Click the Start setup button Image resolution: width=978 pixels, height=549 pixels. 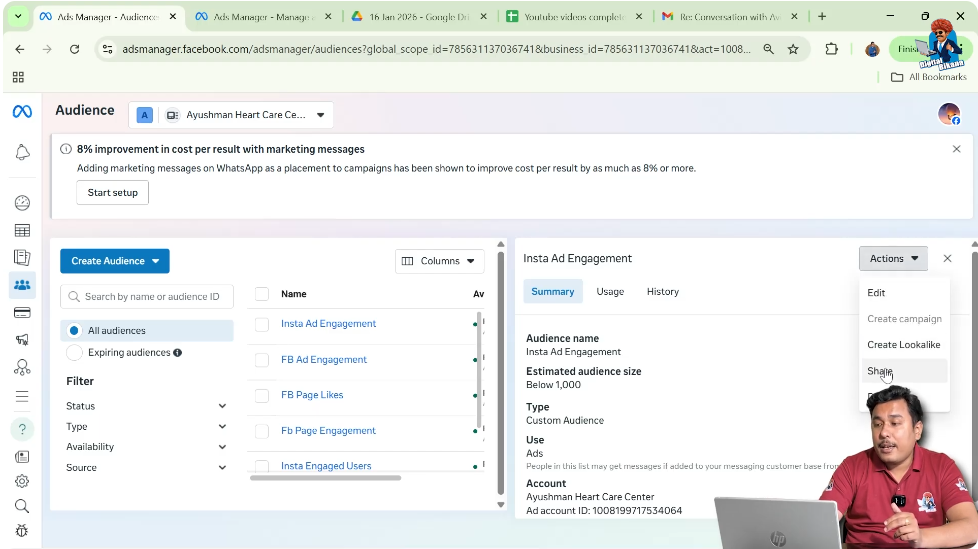(112, 193)
